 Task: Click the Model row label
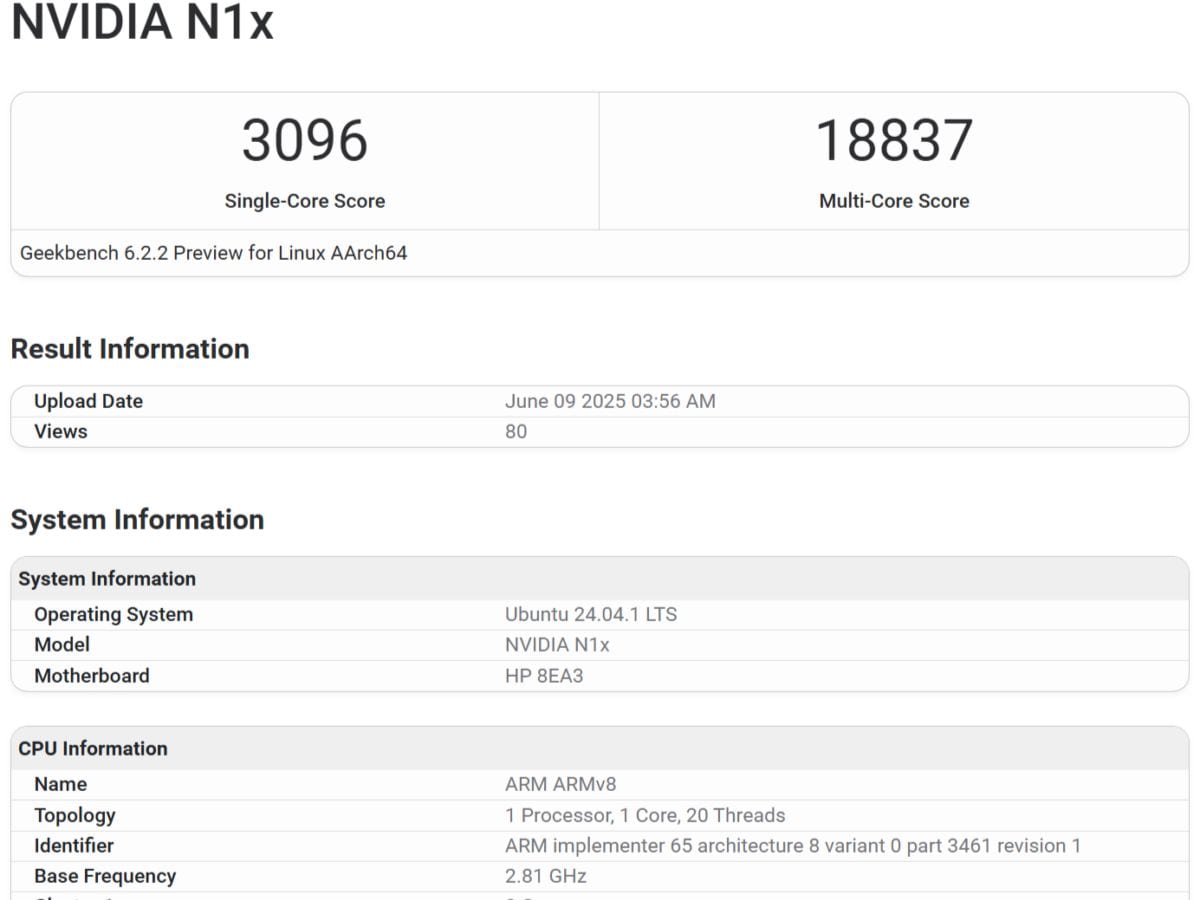pyautogui.click(x=62, y=645)
